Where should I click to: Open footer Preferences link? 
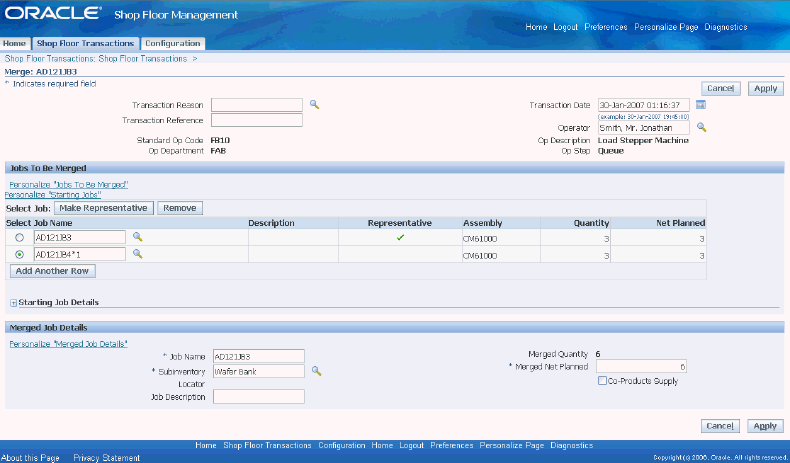[x=451, y=445]
